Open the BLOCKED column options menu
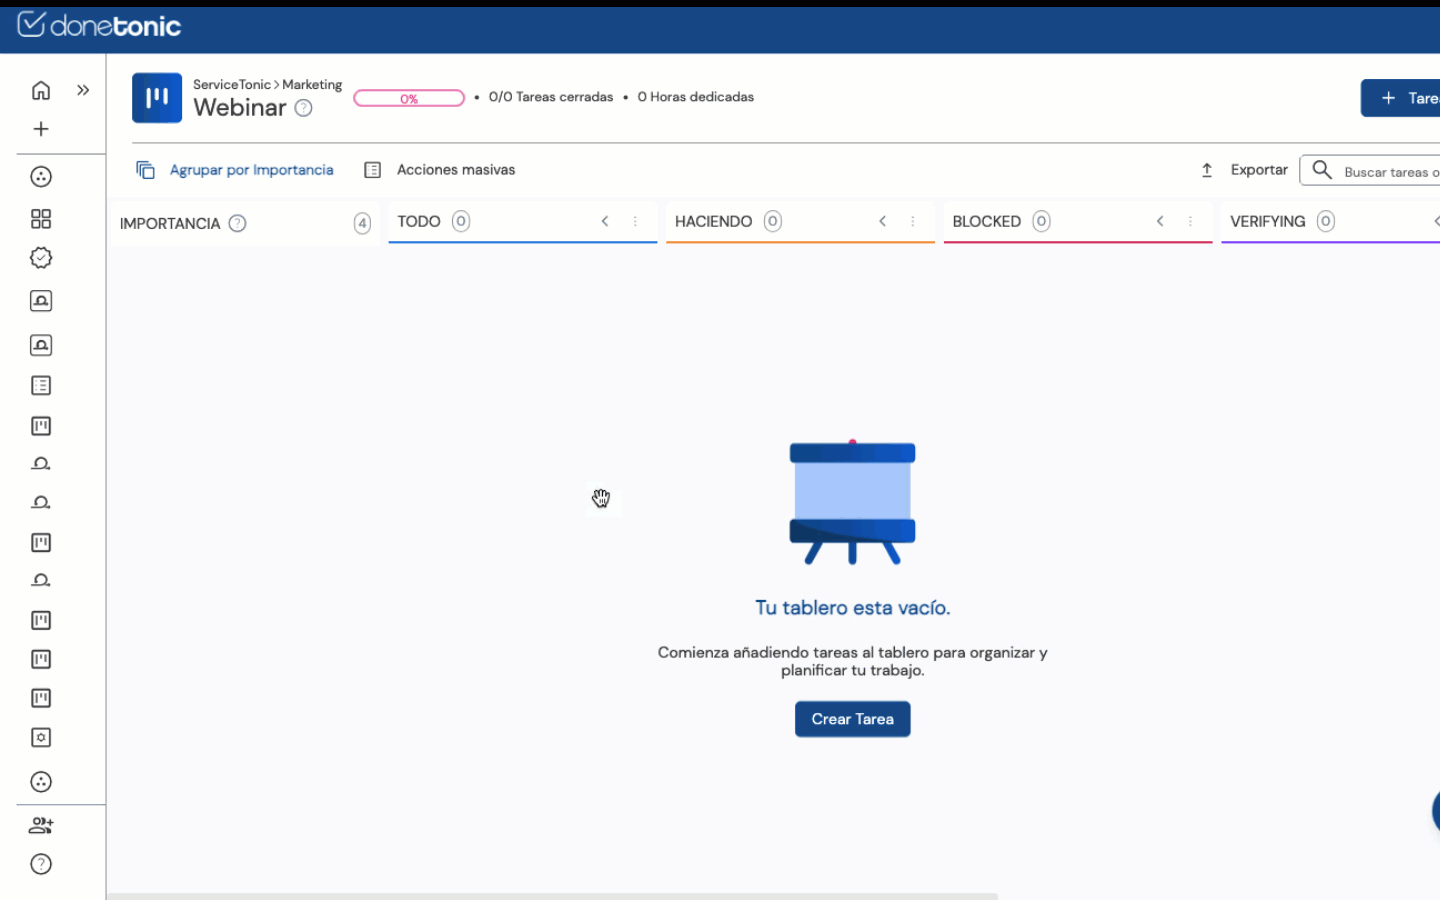The image size is (1440, 900). point(1190,221)
